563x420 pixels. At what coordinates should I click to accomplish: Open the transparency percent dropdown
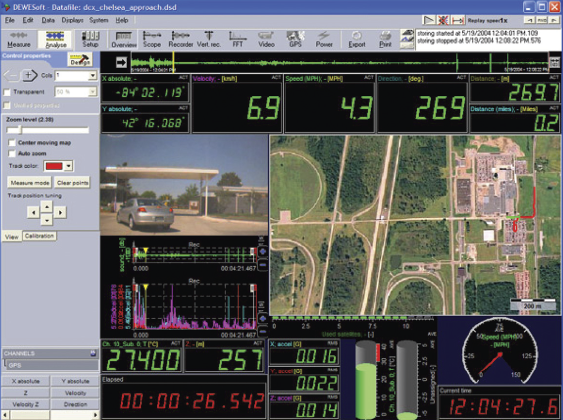[x=93, y=92]
